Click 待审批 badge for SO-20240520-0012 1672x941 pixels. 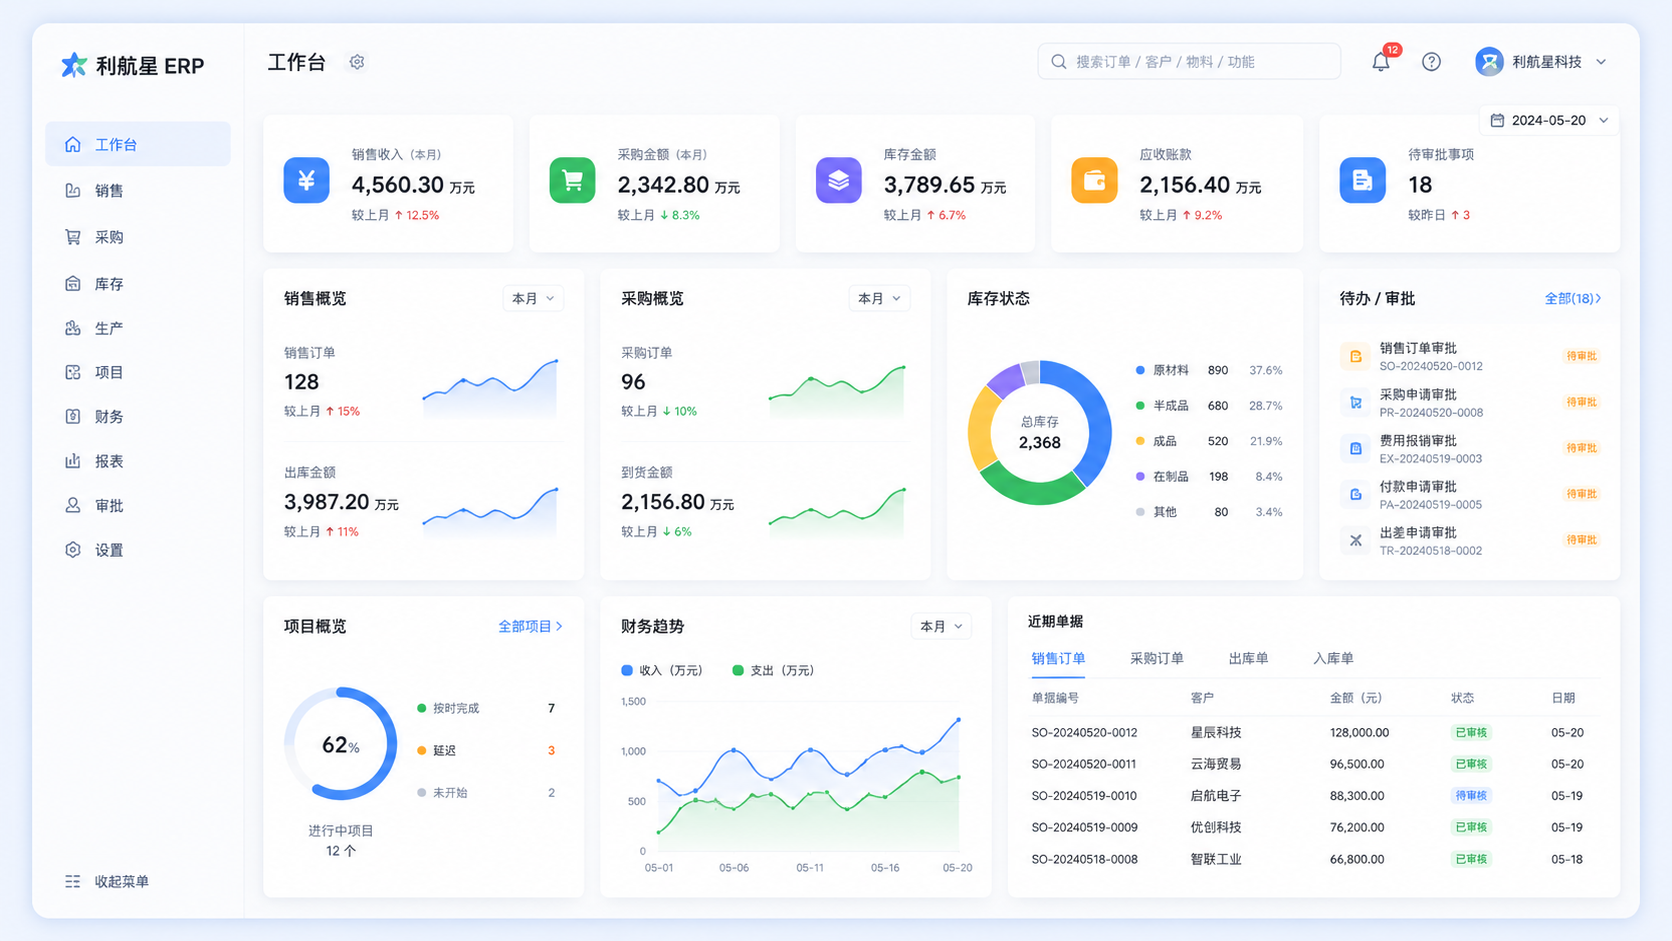1581,356
